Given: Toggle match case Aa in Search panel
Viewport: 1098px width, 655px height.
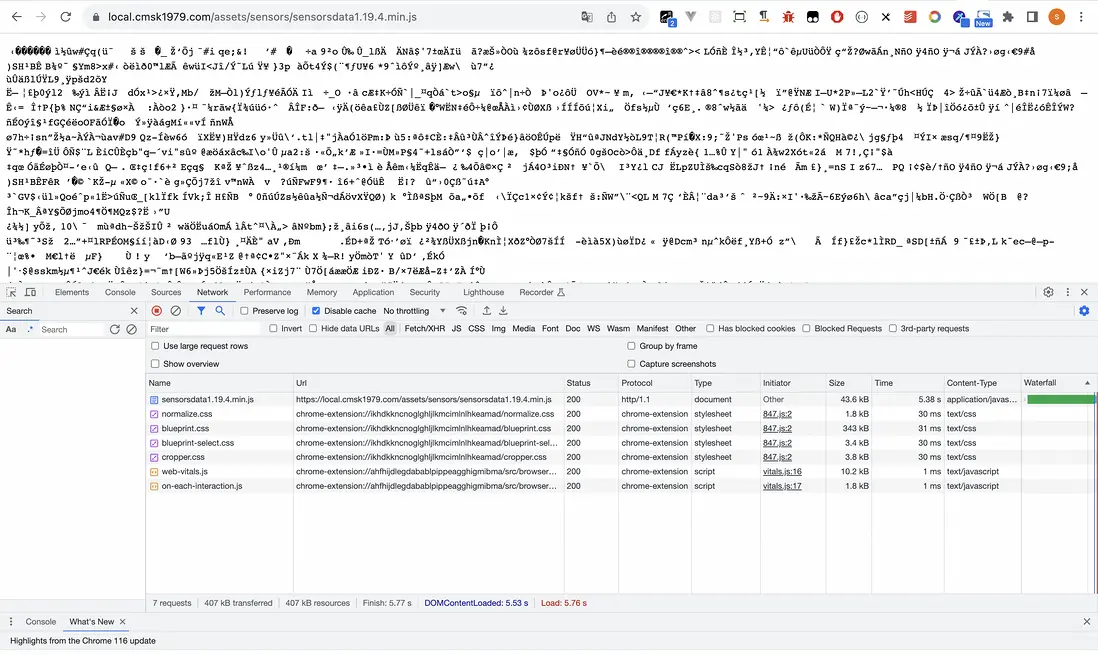Looking at the screenshot, I should [11, 329].
